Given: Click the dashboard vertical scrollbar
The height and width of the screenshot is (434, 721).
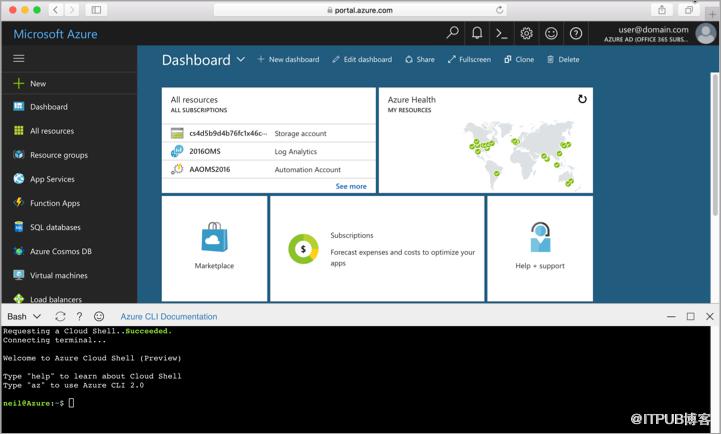Looking at the screenshot, I should pyautogui.click(x=715, y=144).
